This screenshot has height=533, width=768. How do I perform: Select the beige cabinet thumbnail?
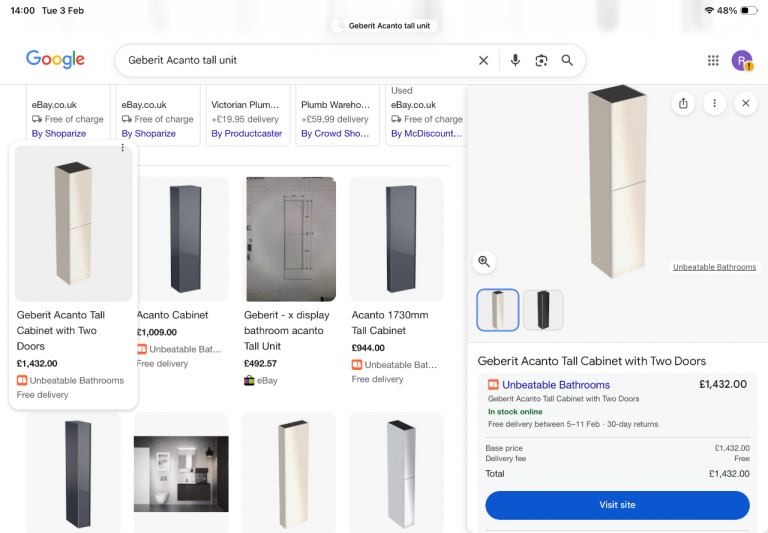pos(498,310)
